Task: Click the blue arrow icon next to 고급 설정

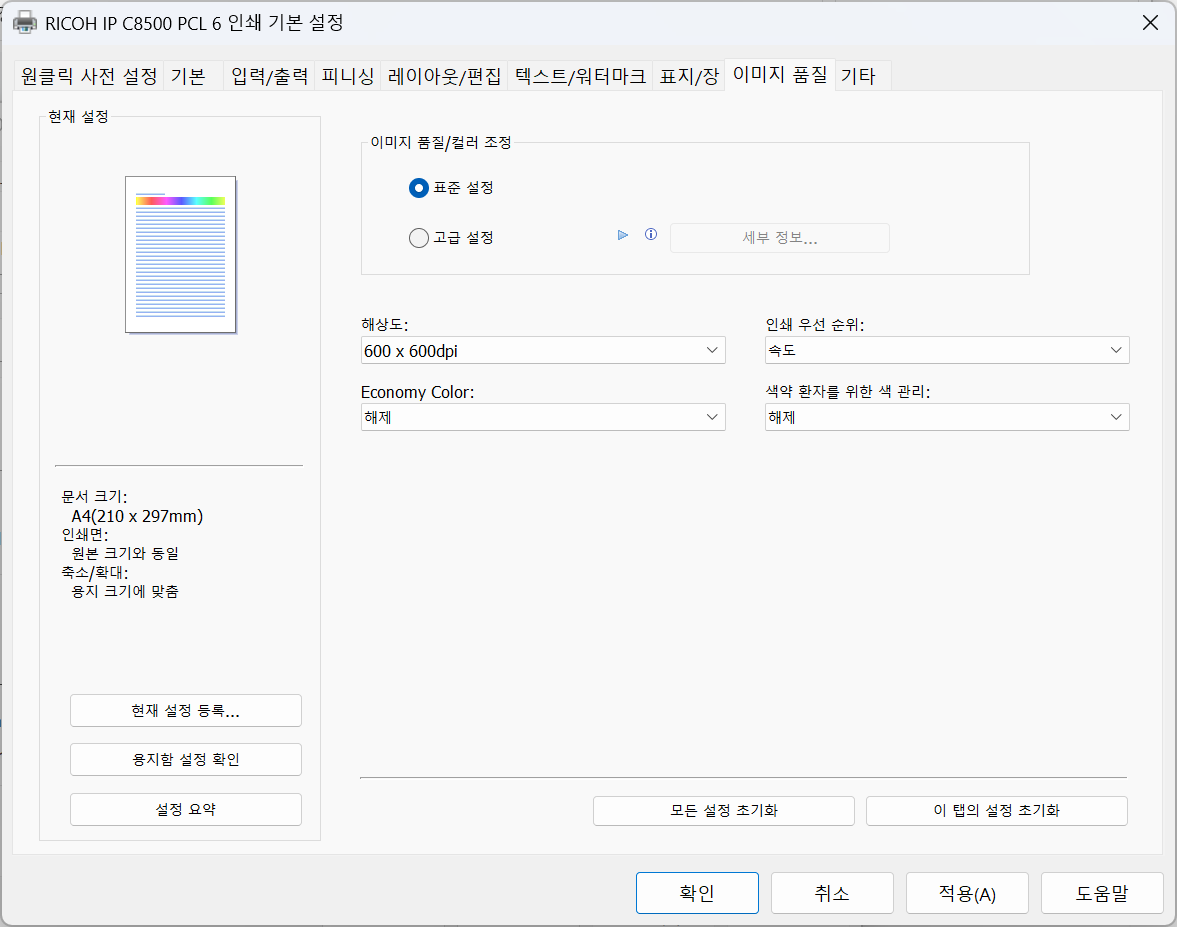Action: (x=623, y=235)
